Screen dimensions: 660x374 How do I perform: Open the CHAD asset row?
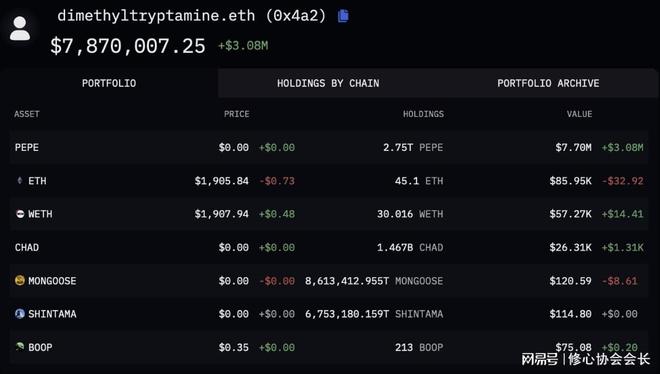point(329,247)
